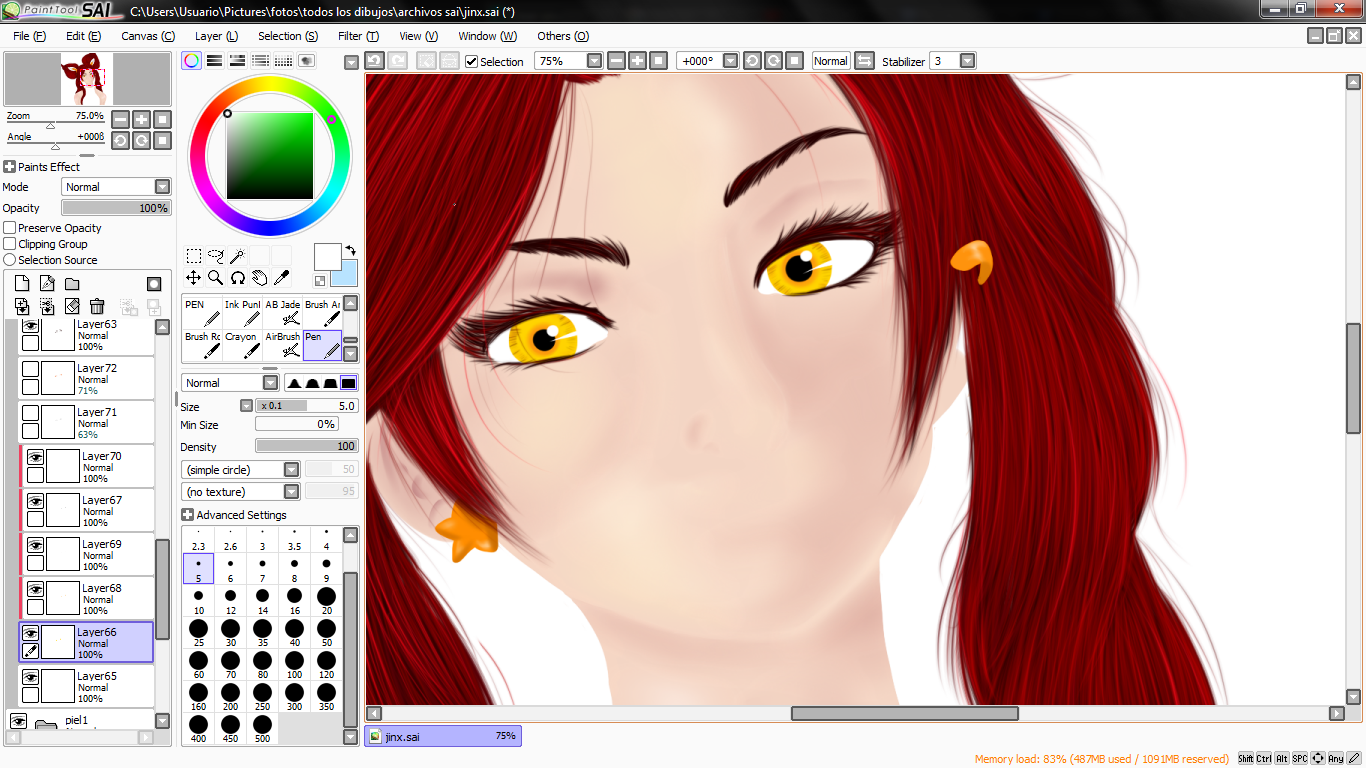Toggle the Clipping Group checkbox
The height and width of the screenshot is (768, 1366).
pyautogui.click(x=10, y=244)
